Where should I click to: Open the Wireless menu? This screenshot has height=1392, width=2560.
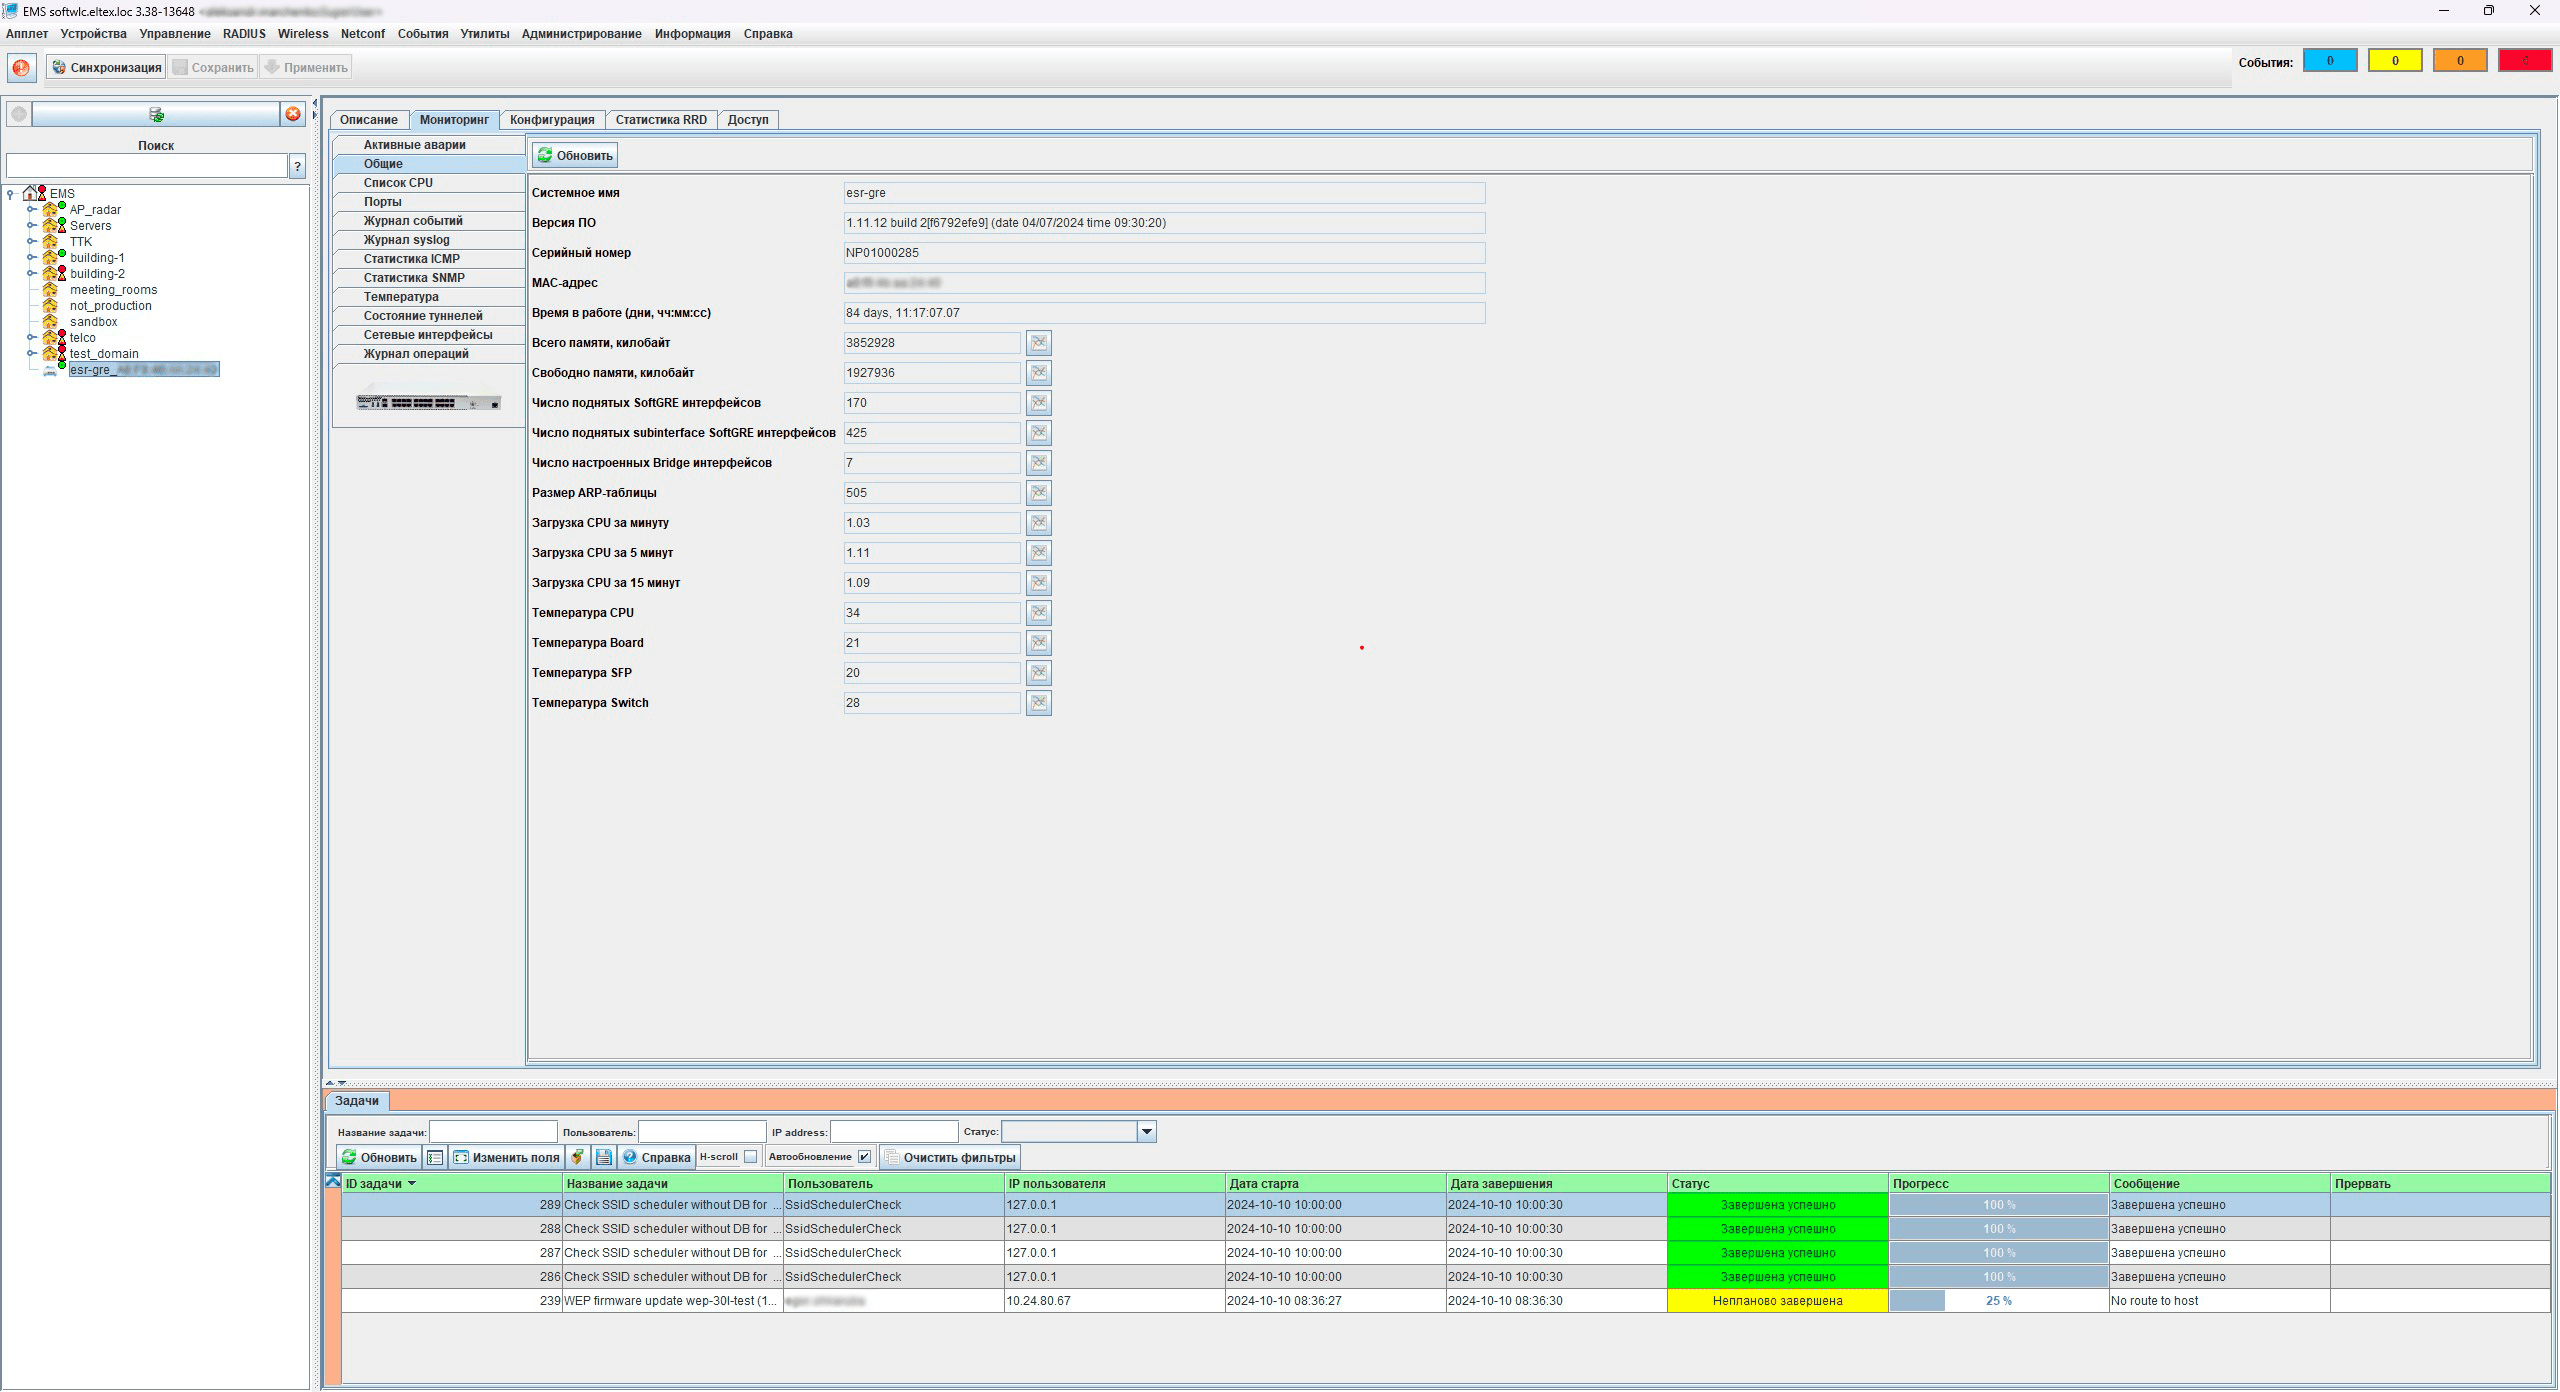point(302,34)
